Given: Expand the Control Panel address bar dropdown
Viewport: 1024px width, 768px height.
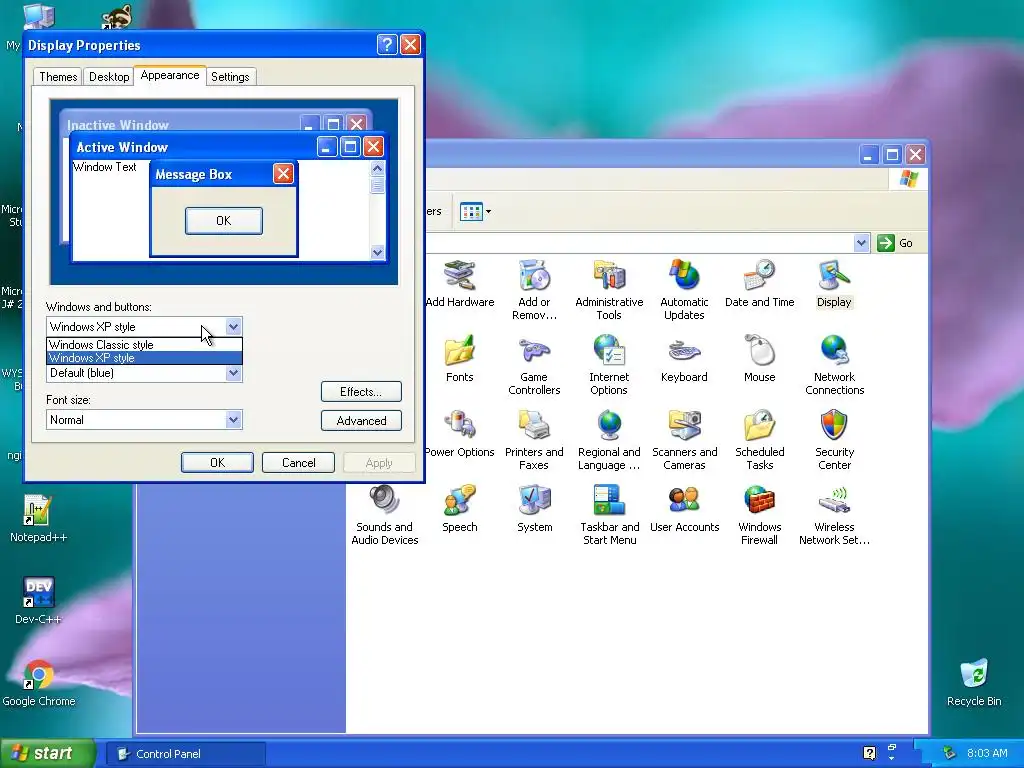Looking at the screenshot, I should click(x=861, y=243).
